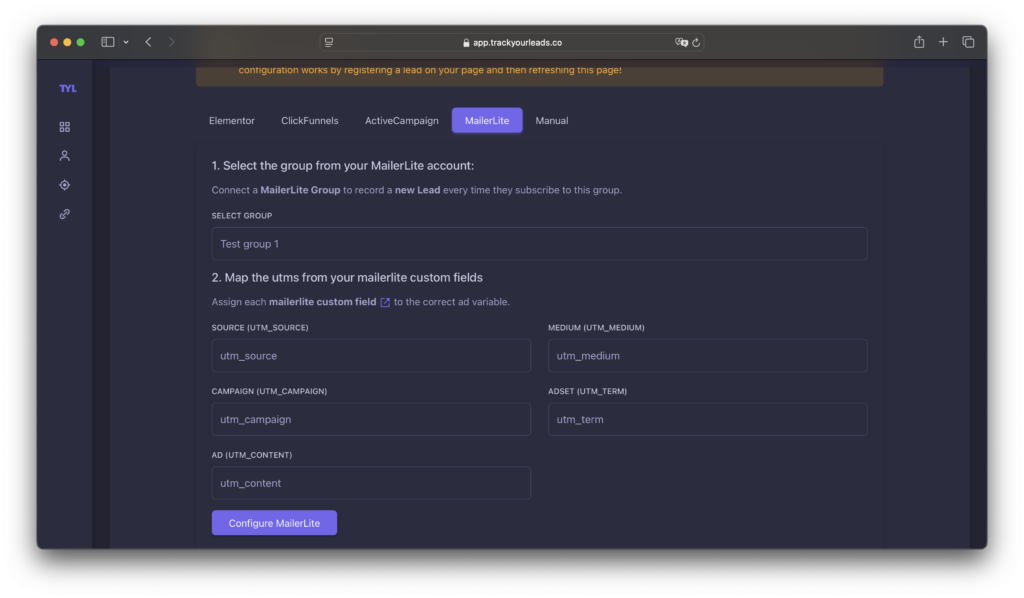Open the Select Group dropdown

539,244
